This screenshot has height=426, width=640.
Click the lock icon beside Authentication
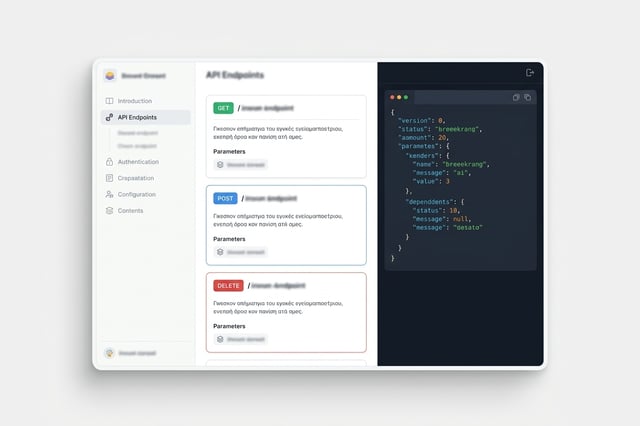tap(109, 162)
